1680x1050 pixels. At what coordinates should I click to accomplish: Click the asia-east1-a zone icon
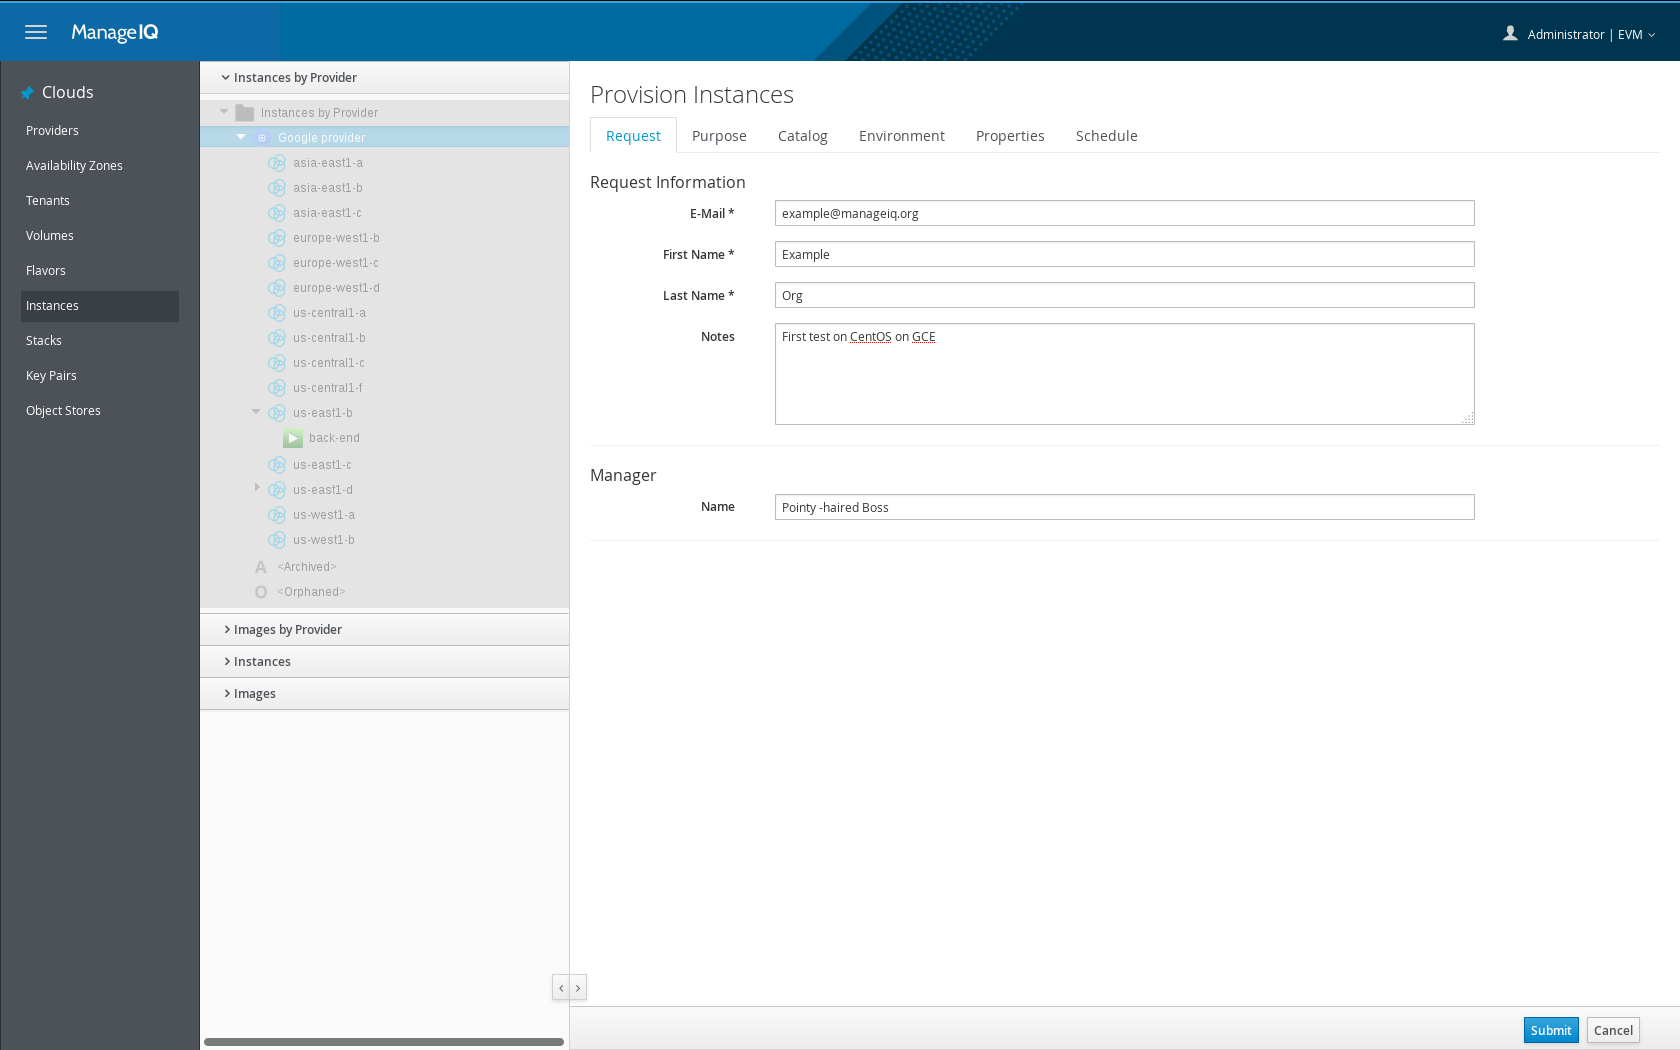coord(277,163)
